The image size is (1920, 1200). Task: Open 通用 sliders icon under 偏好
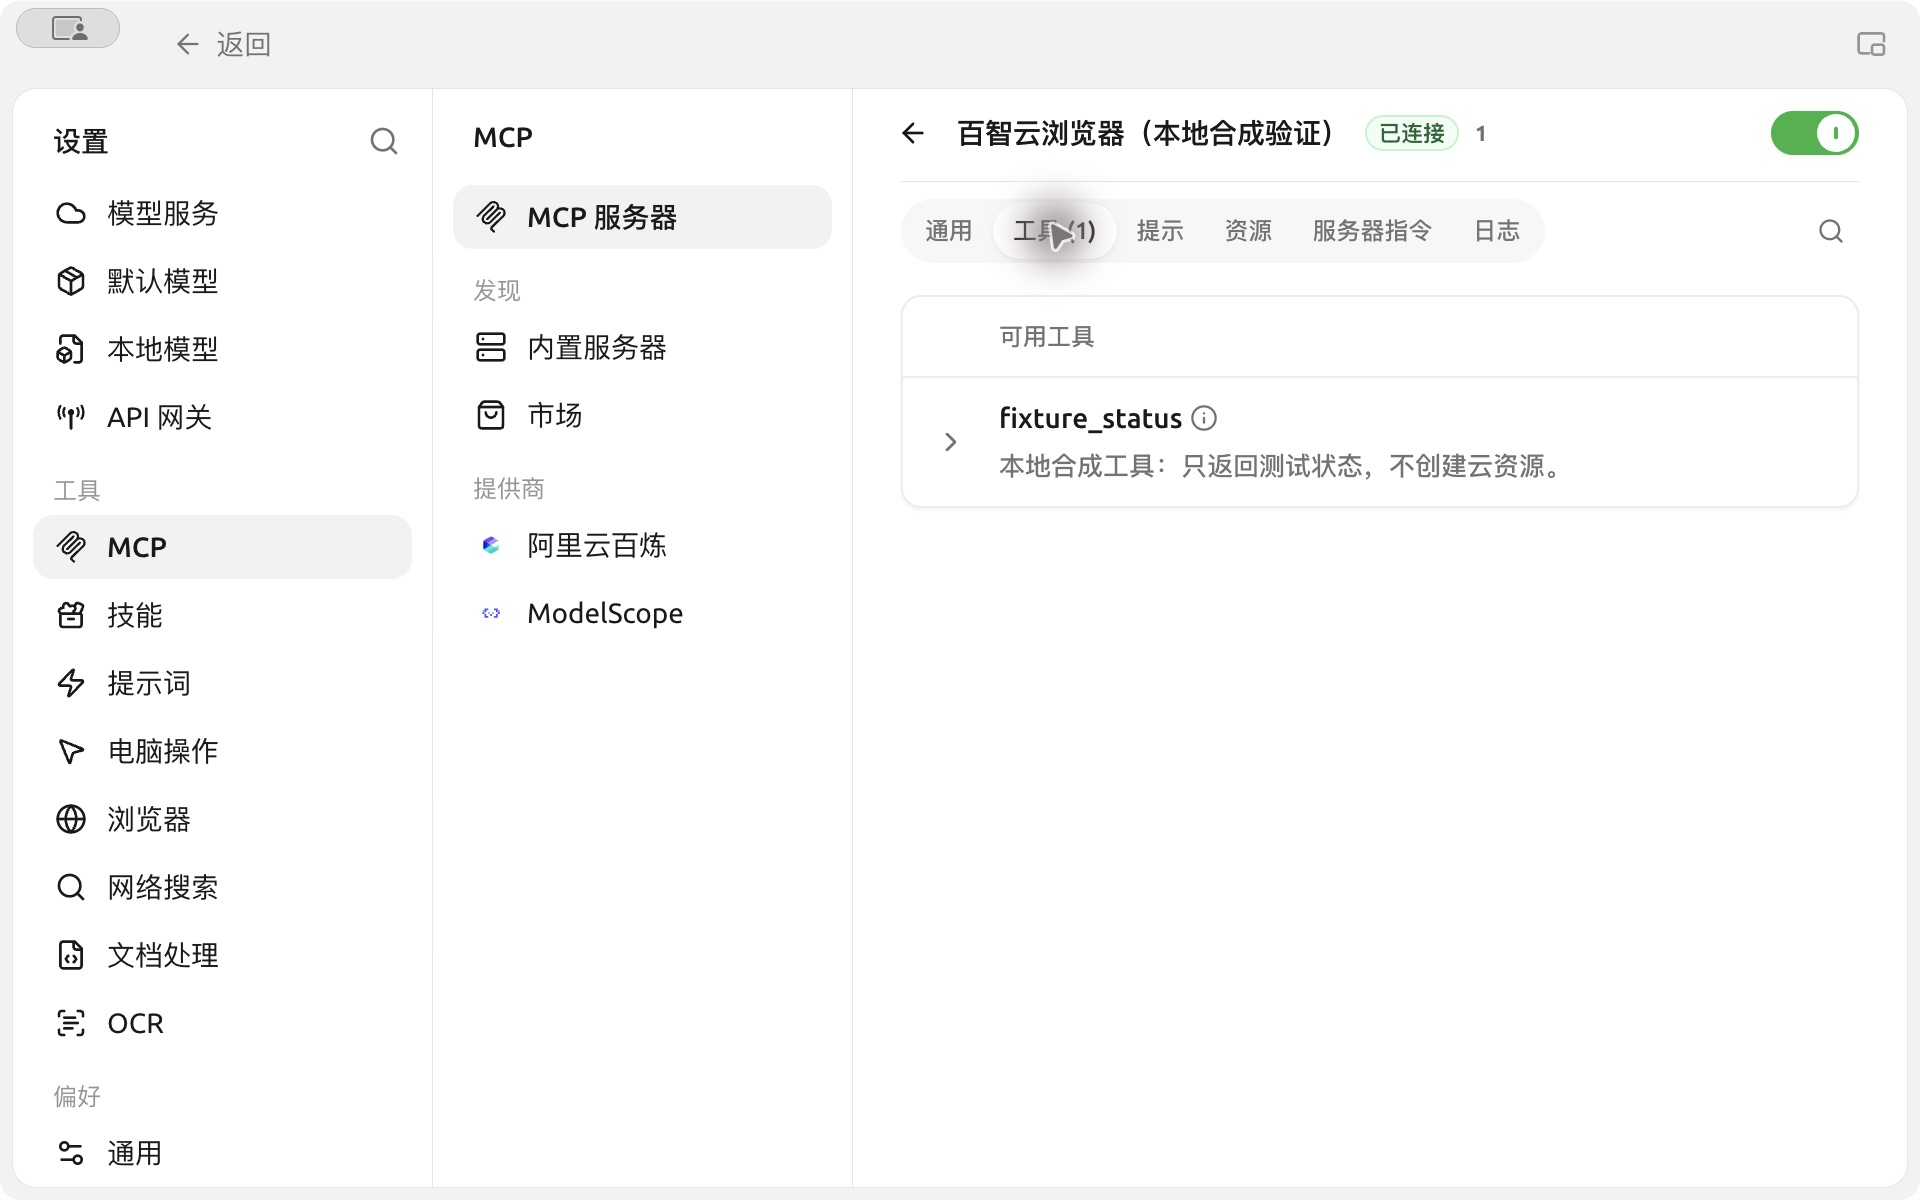click(71, 1153)
